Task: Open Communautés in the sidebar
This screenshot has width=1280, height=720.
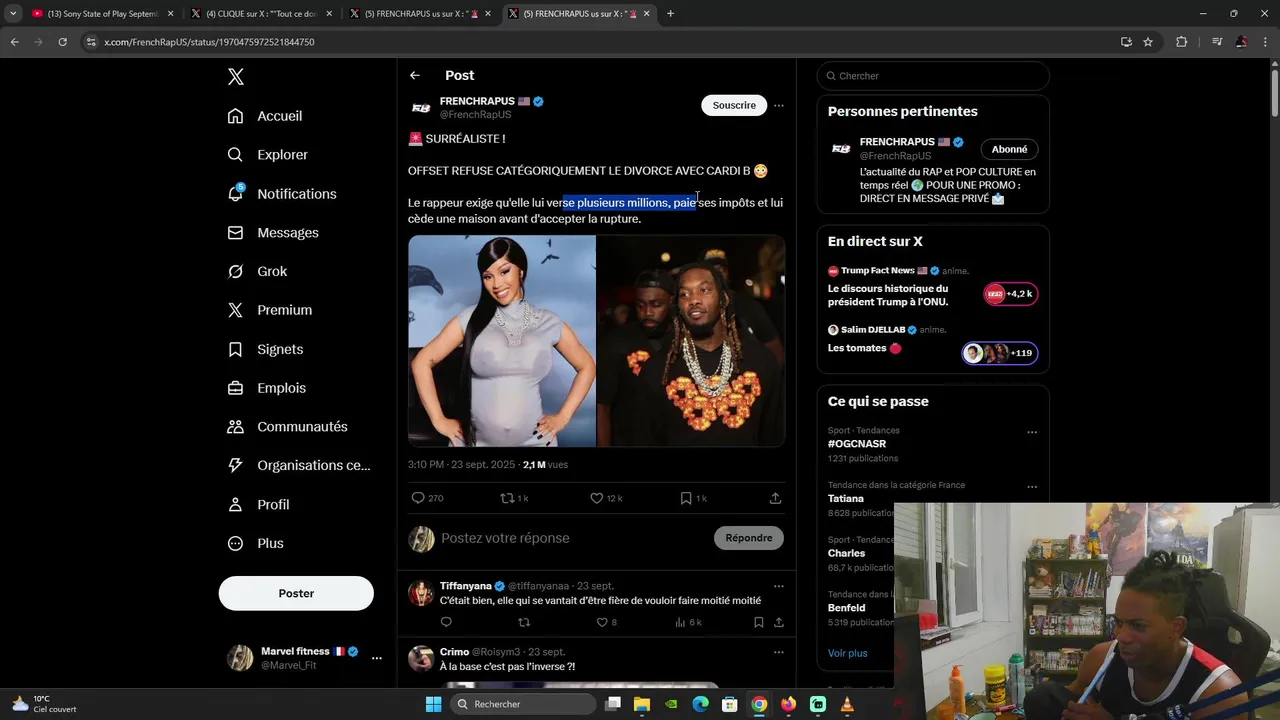Action: [x=288, y=427]
